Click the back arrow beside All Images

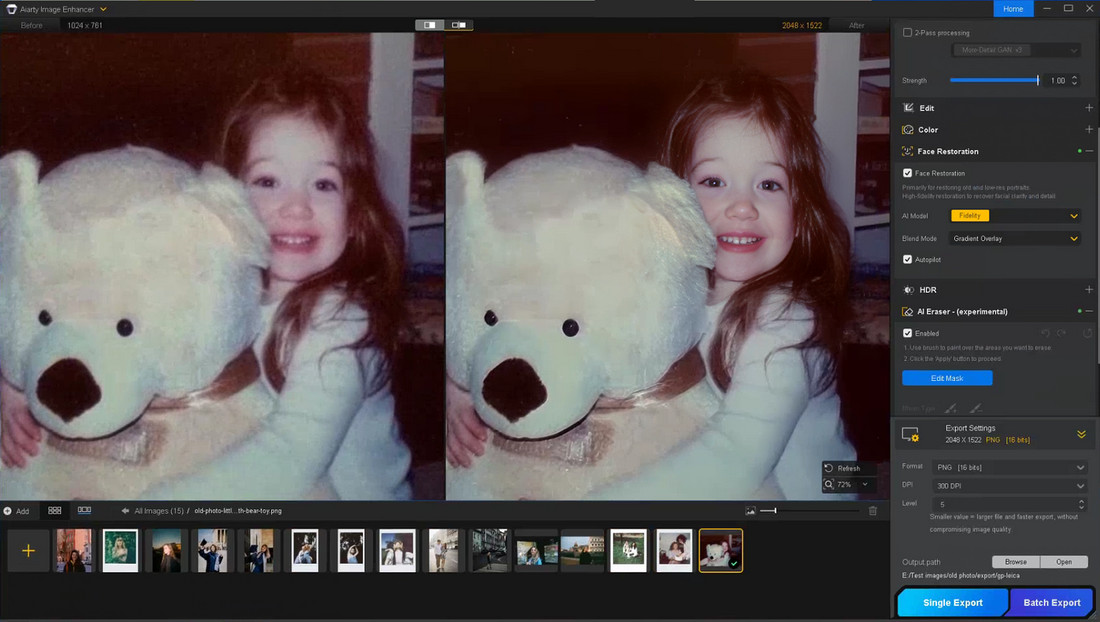pyautogui.click(x=125, y=511)
